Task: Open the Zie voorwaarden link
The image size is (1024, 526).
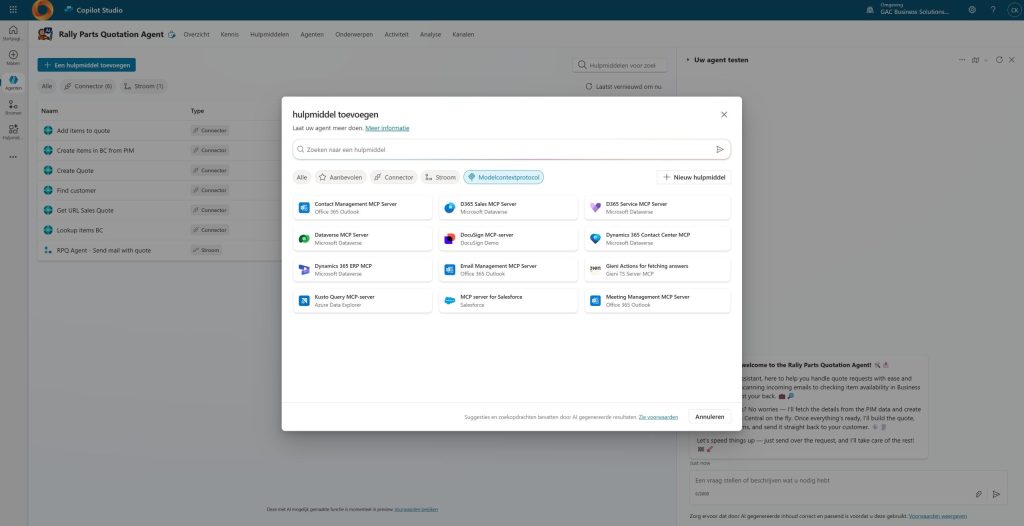Action: [x=658, y=417]
